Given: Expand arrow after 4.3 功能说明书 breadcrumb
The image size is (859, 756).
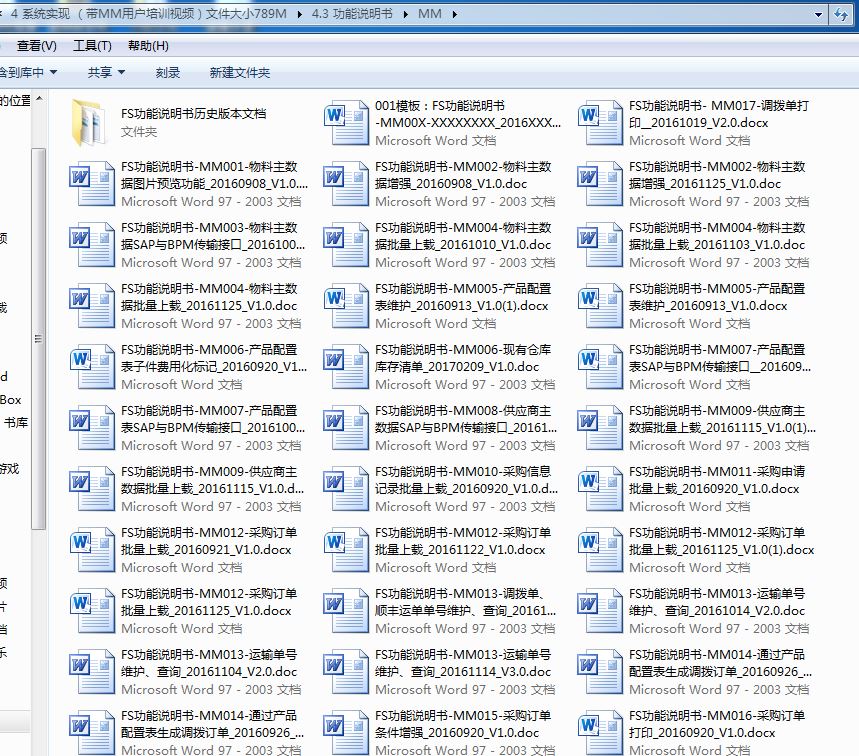Looking at the screenshot, I should pyautogui.click(x=405, y=14).
